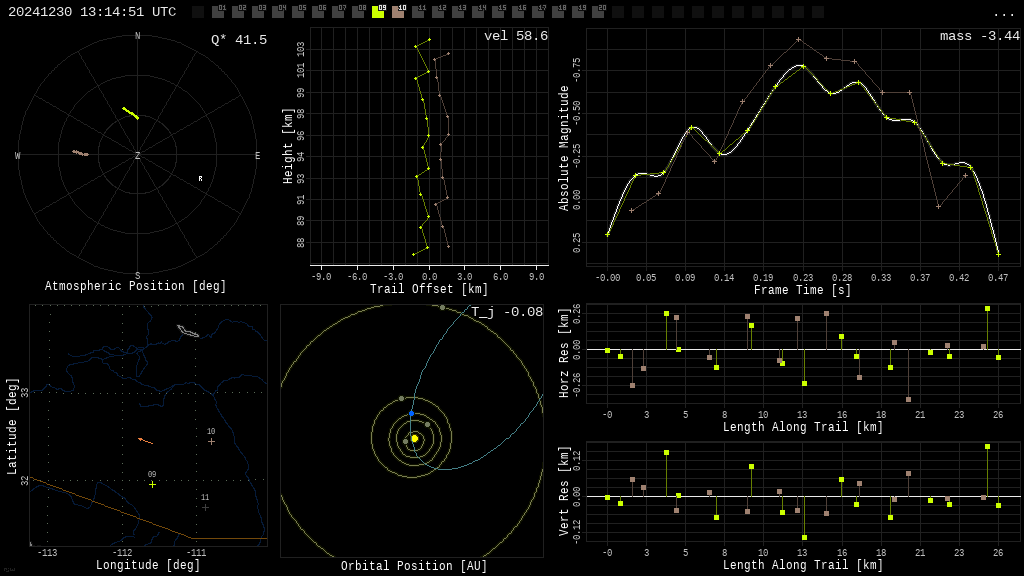This screenshot has width=1024, height=576.
Task: Toggle station 05 square in top bar
Action: point(298,12)
